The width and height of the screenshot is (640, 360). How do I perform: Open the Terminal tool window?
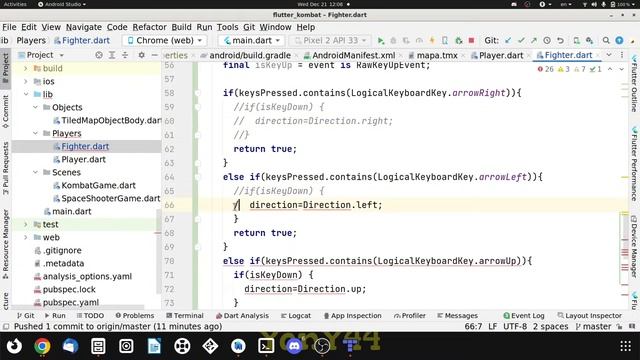pyautogui.click(x=185, y=316)
